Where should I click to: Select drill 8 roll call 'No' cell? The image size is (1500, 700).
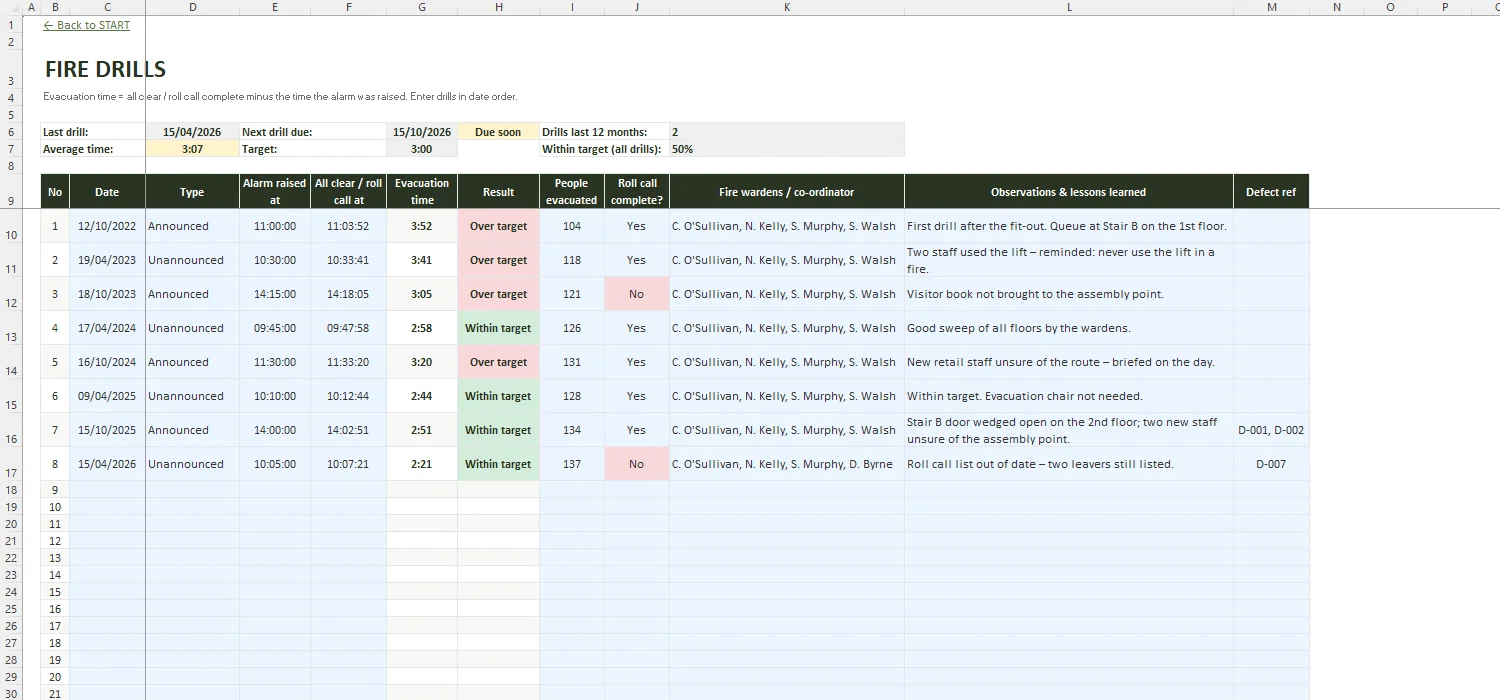click(x=637, y=464)
